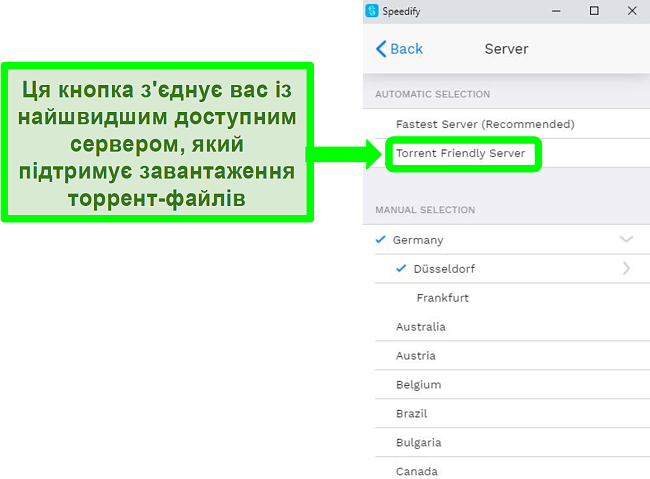Pick the Frankfurt server
Viewport: 650px width, 479px height.
(512, 298)
